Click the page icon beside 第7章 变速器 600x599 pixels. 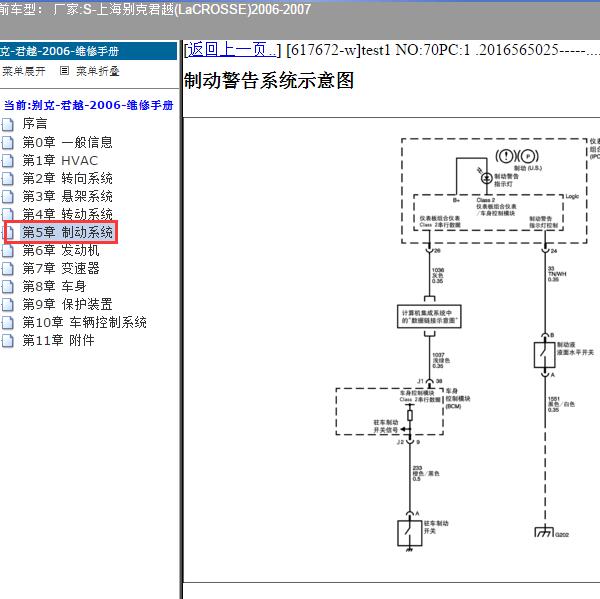8,269
